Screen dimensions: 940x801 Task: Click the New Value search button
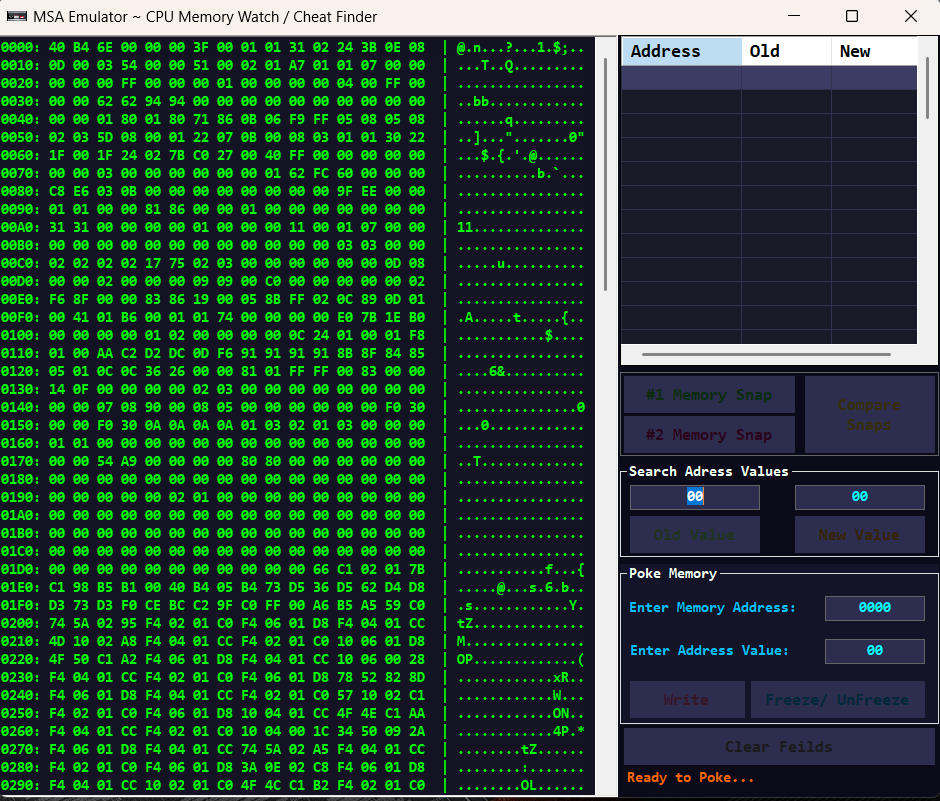pyautogui.click(x=860, y=534)
